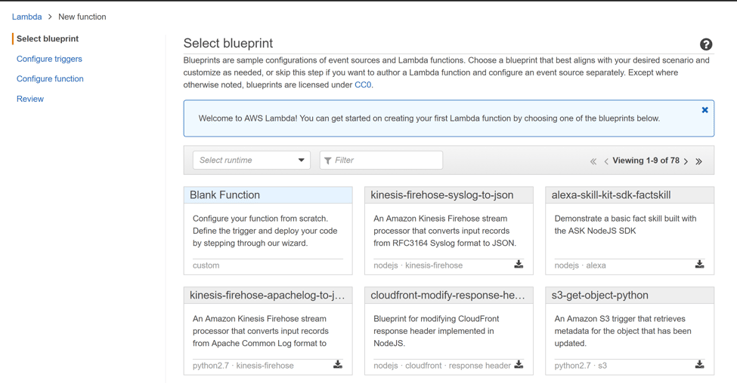Image resolution: width=737 pixels, height=383 pixels.
Task: Click the Apache Common Log description text
Action: pyautogui.click(x=260, y=331)
